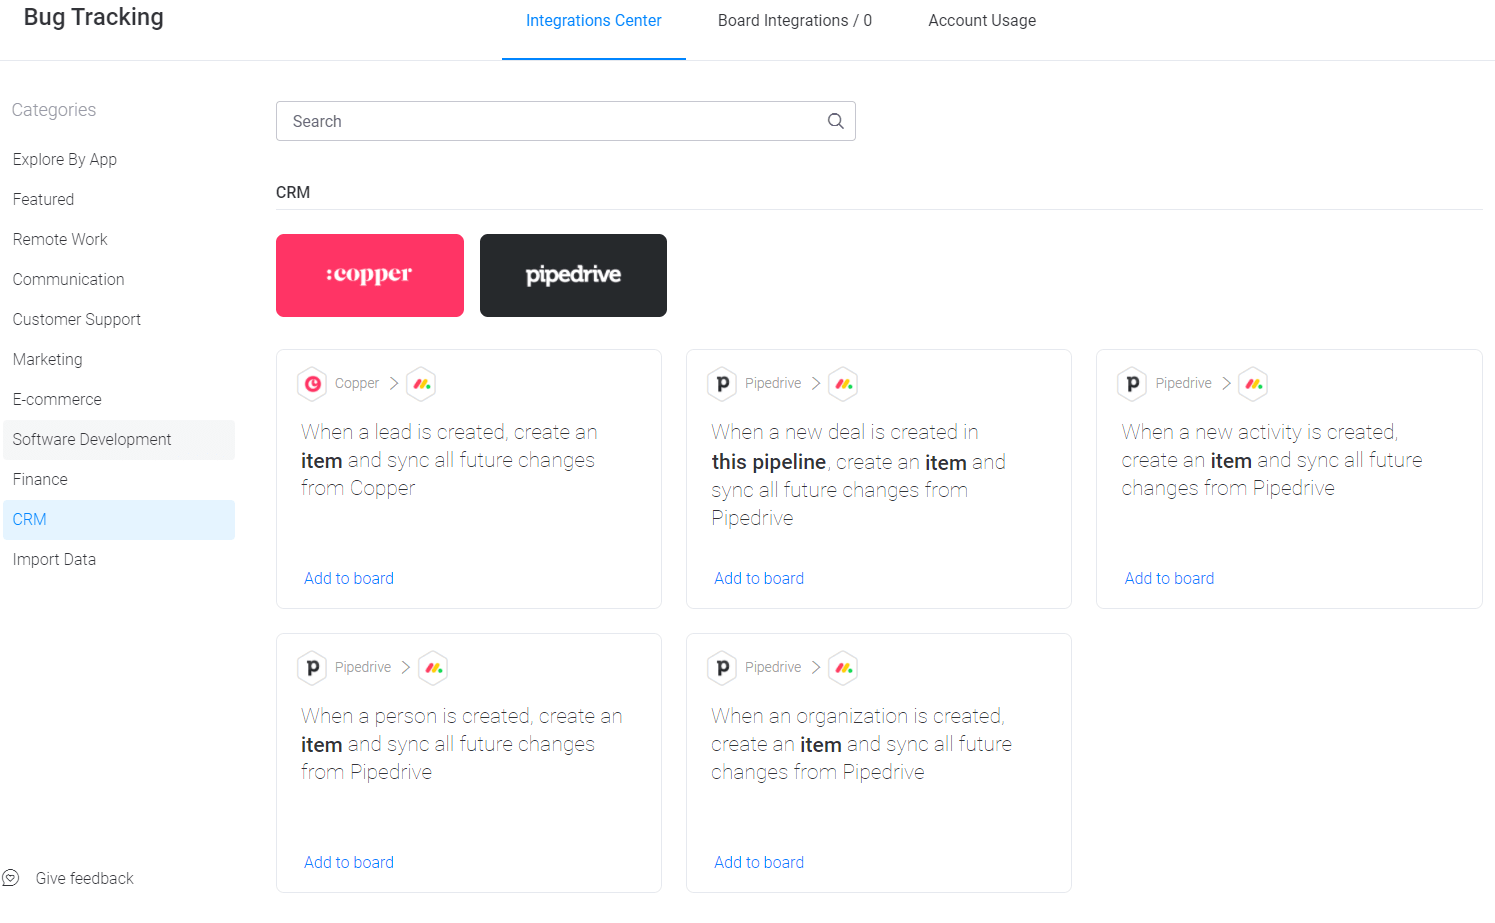The image size is (1495, 923).
Task: Open the Pipedrive app tile
Action: (x=573, y=275)
